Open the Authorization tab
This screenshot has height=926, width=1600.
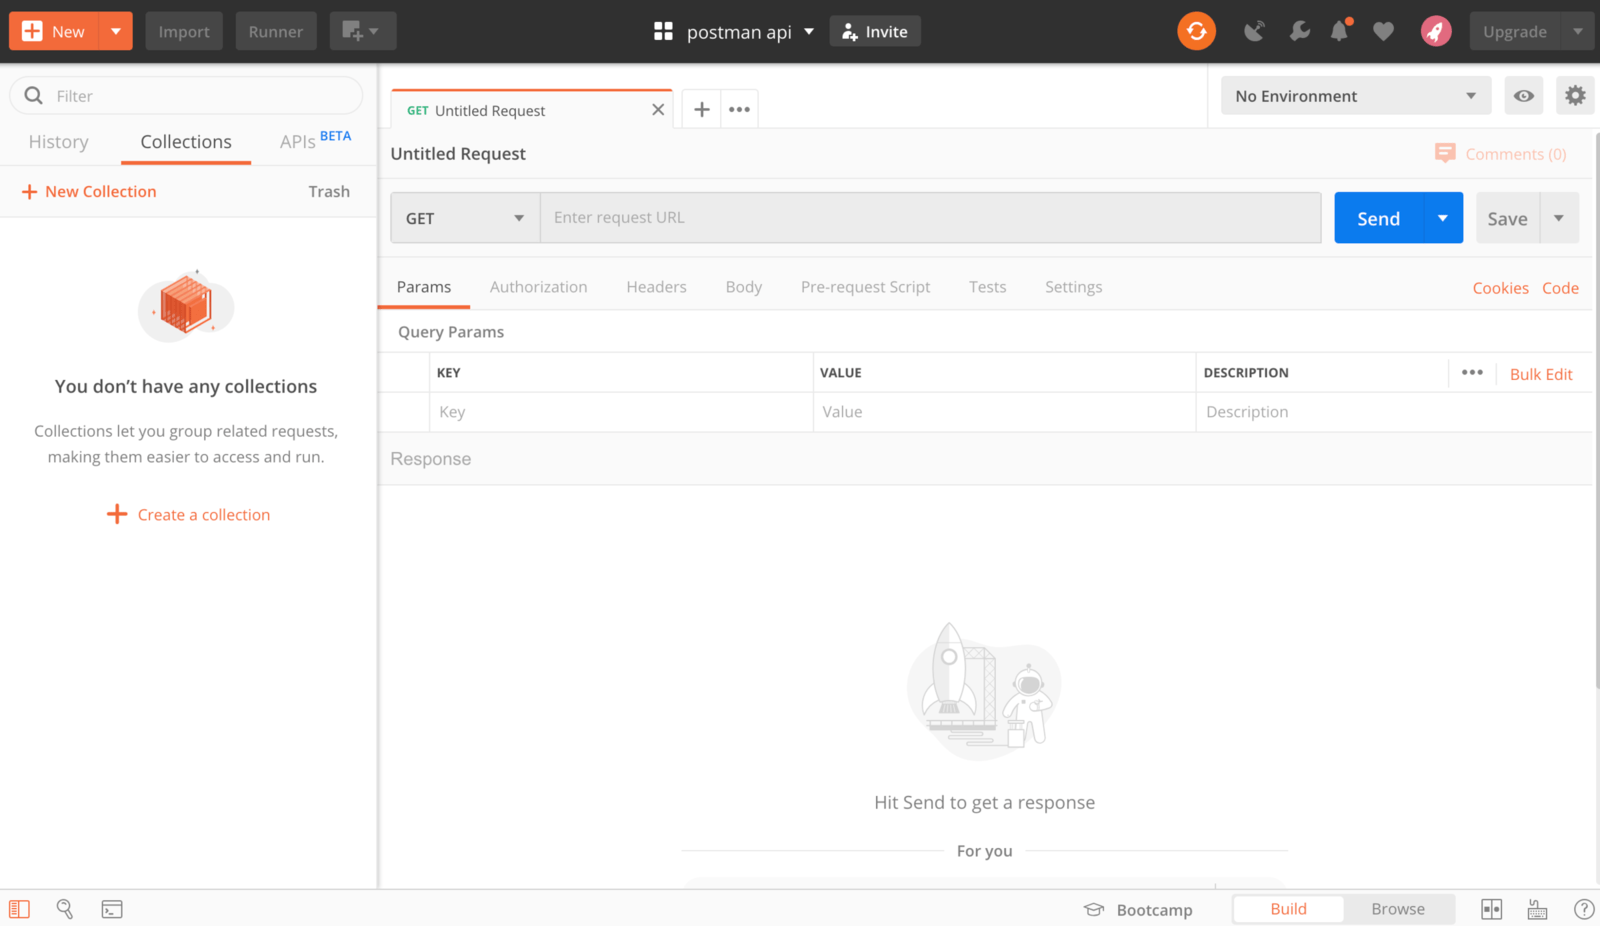(x=538, y=286)
